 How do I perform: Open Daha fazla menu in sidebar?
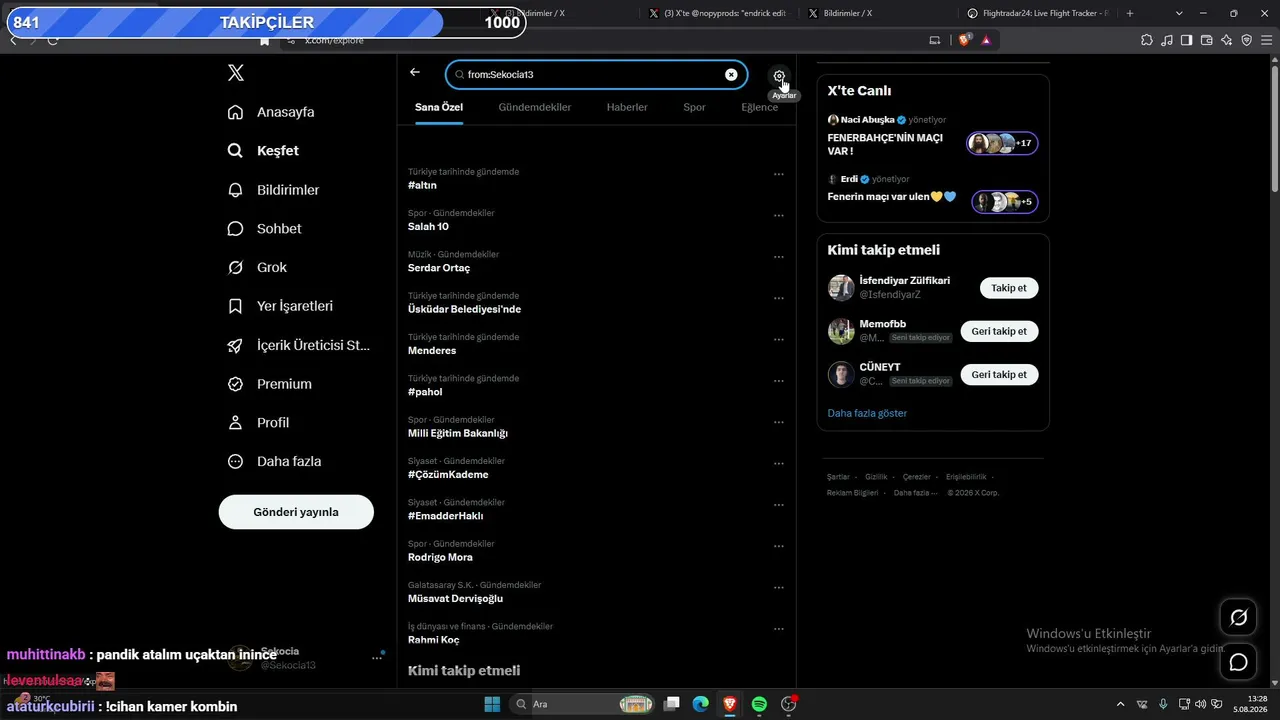pos(274,462)
